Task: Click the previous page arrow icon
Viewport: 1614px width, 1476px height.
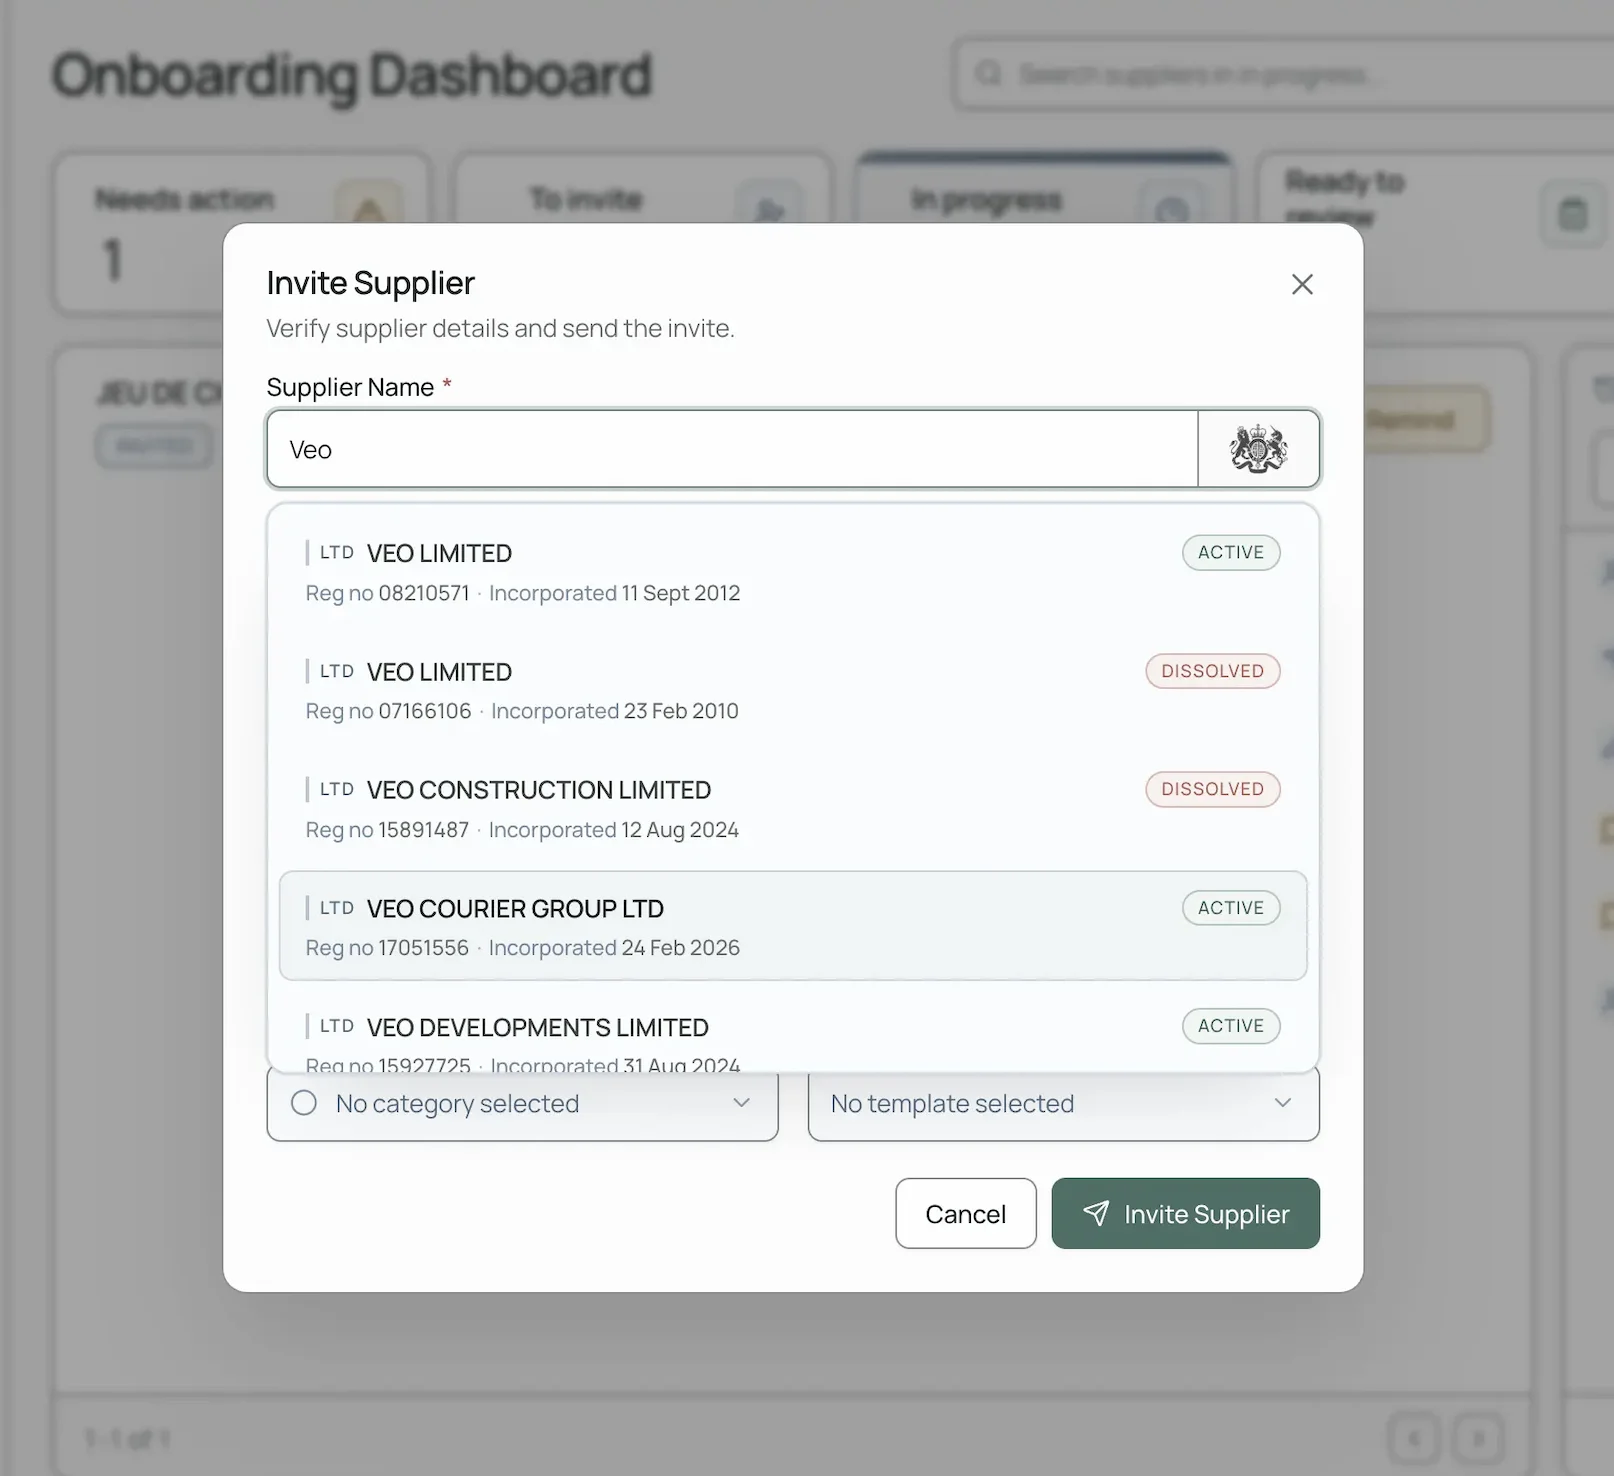Action: pos(1412,1438)
